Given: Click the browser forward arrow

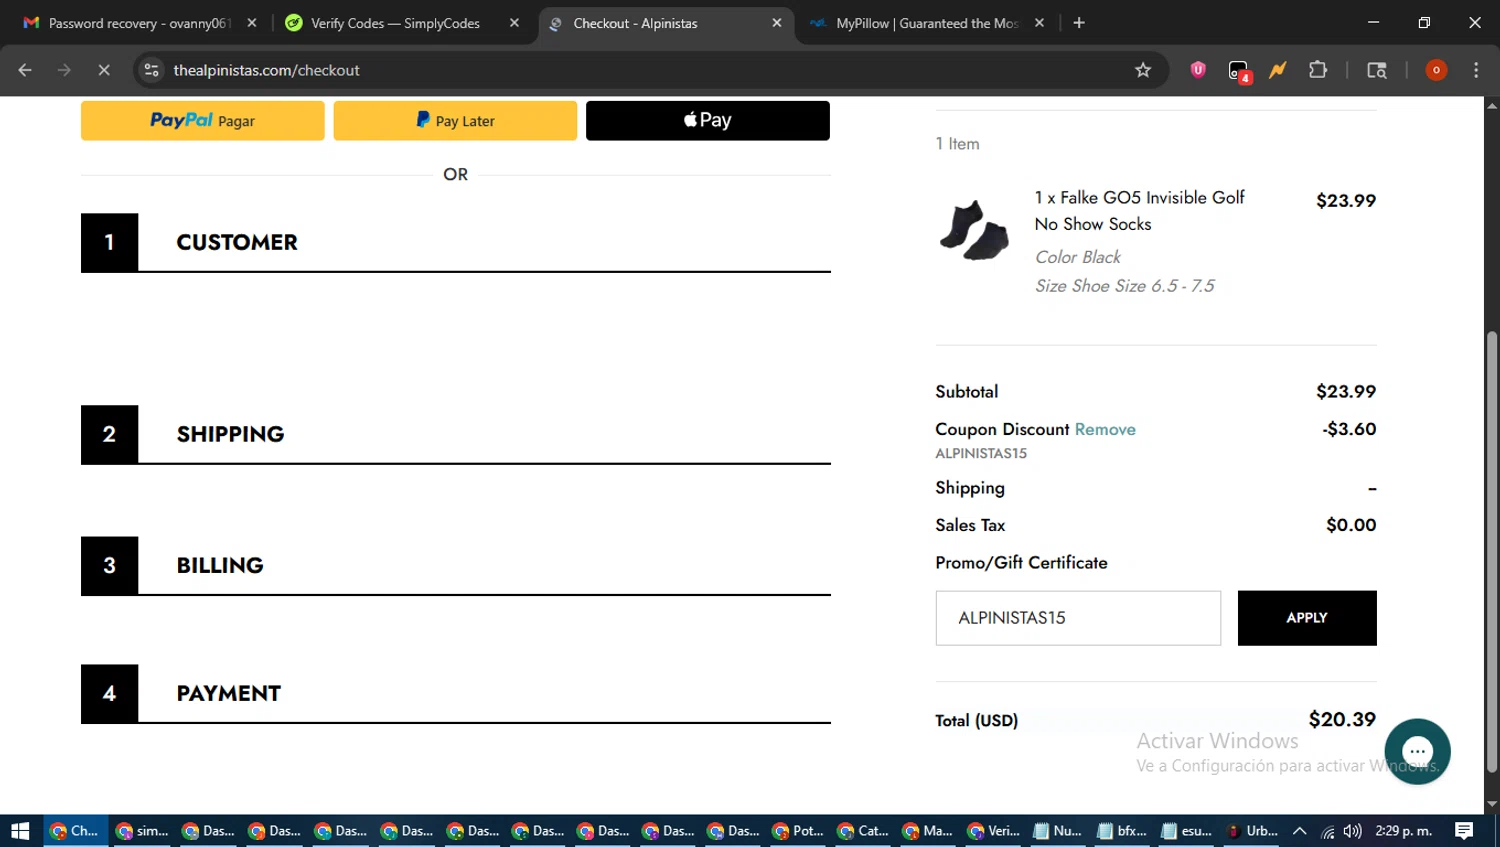Looking at the screenshot, I should tap(64, 70).
